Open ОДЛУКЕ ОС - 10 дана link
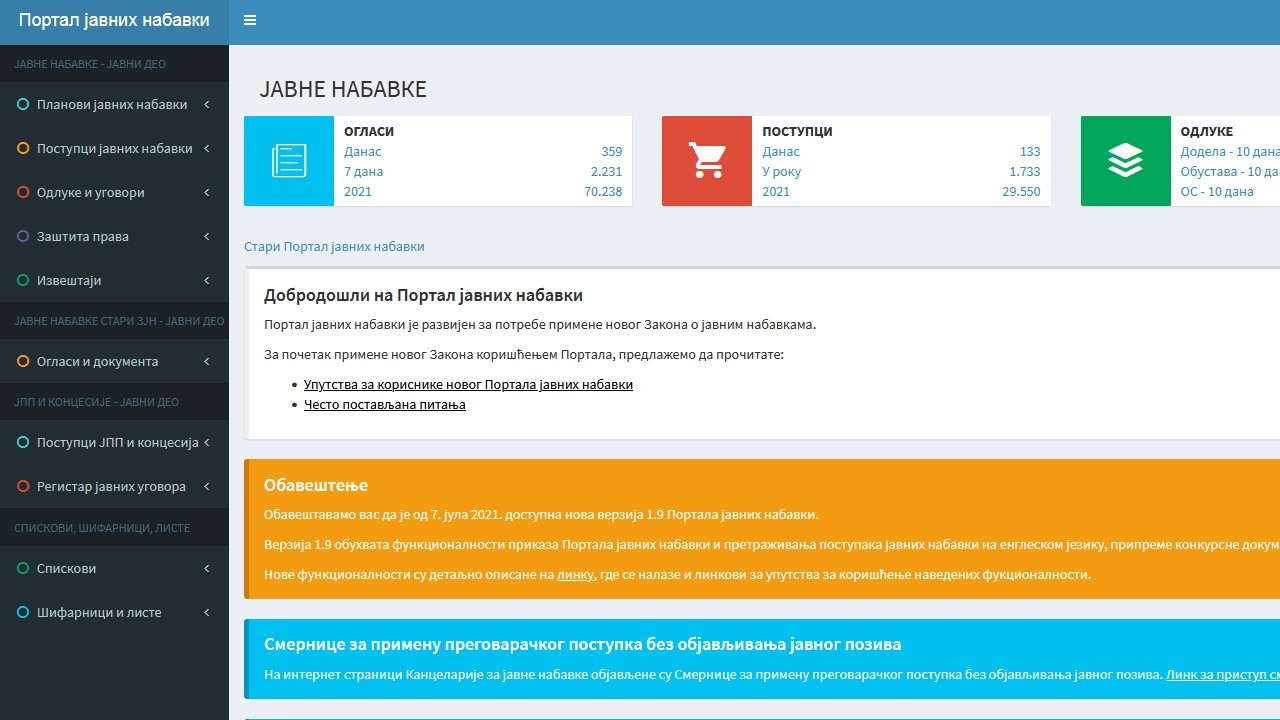Image resolution: width=1280 pixels, height=720 pixels. pyautogui.click(x=1217, y=191)
